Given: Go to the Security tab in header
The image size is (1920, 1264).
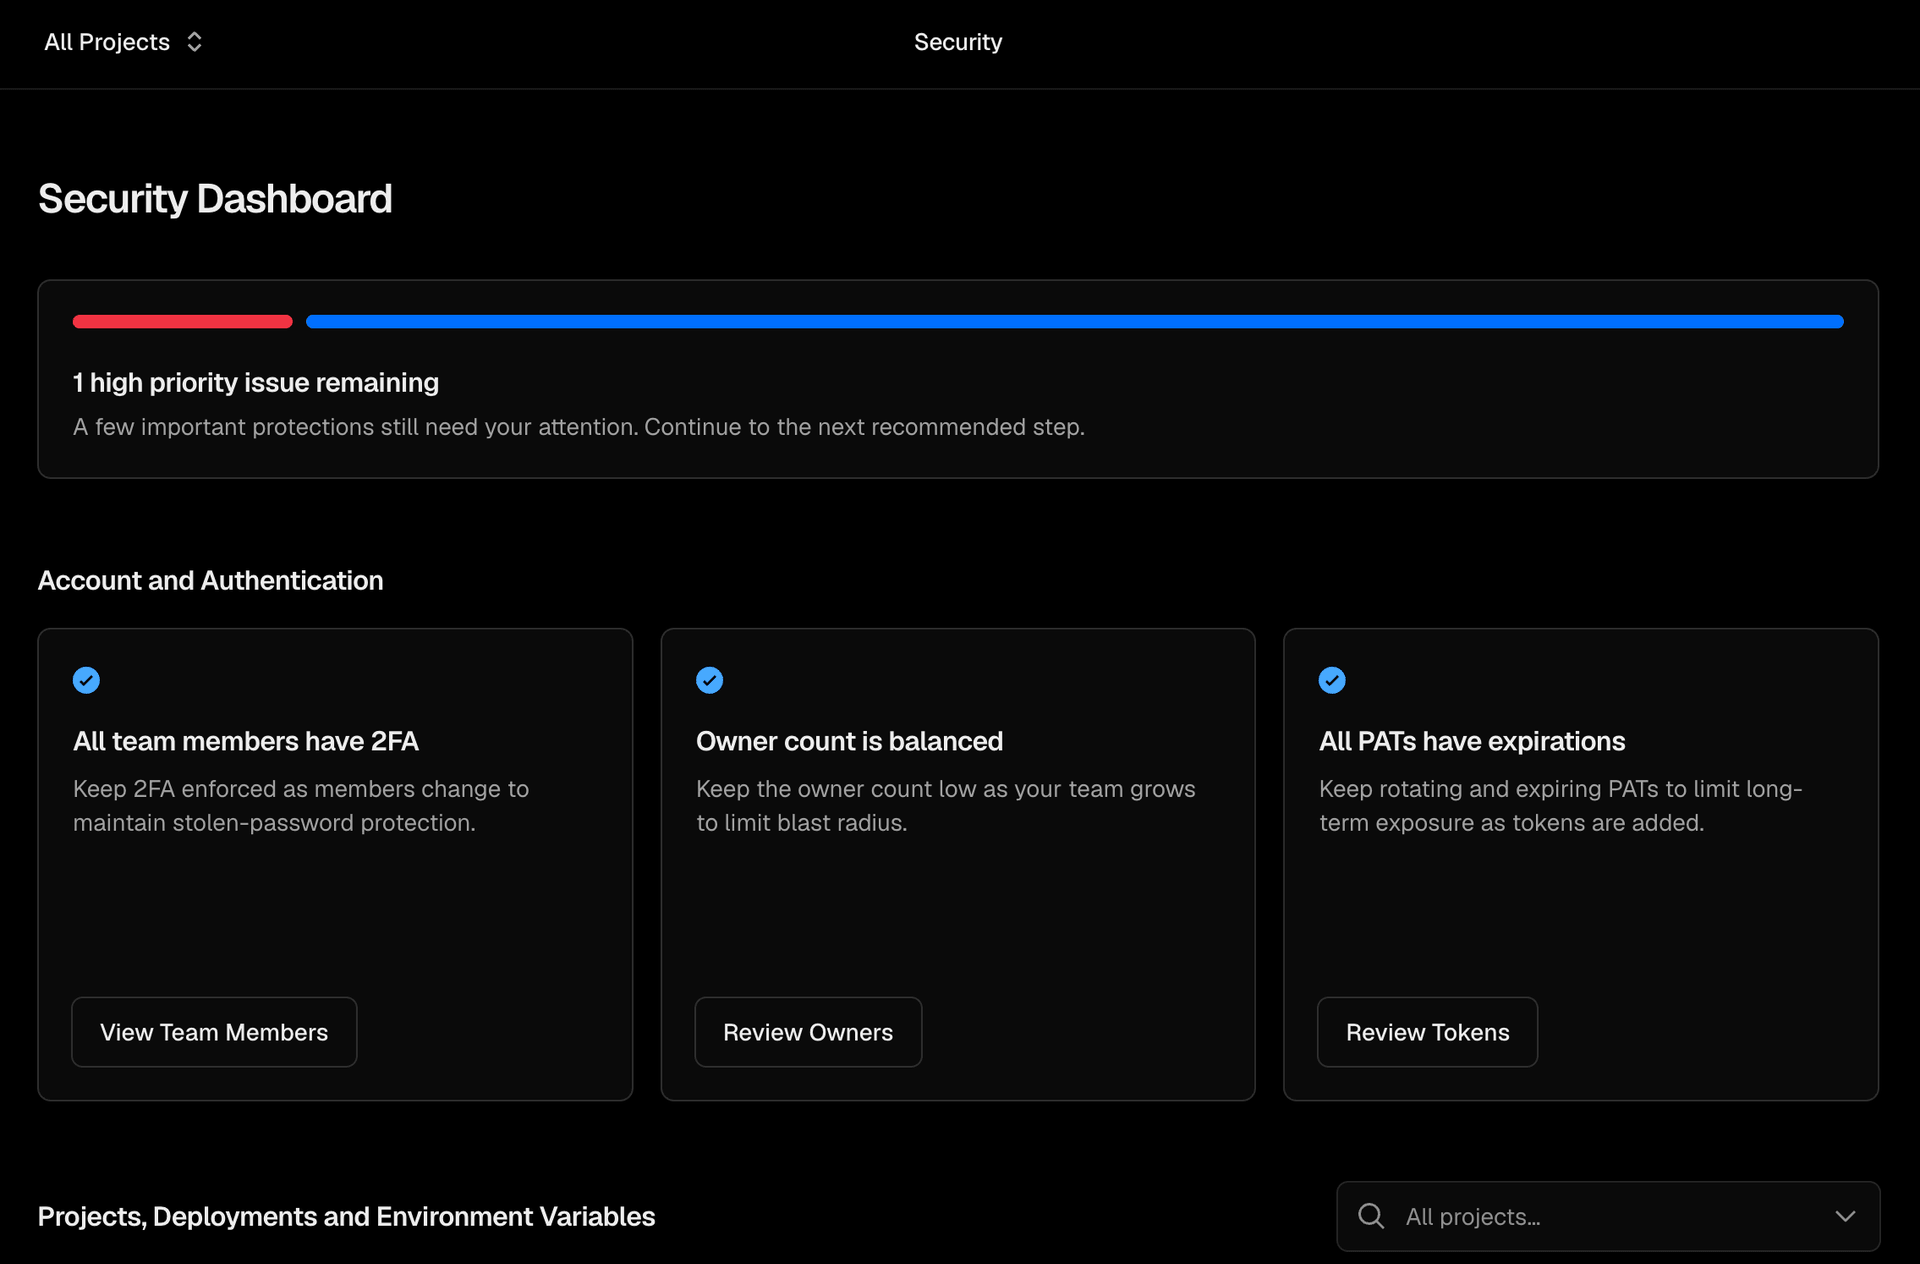Looking at the screenshot, I should tap(958, 42).
